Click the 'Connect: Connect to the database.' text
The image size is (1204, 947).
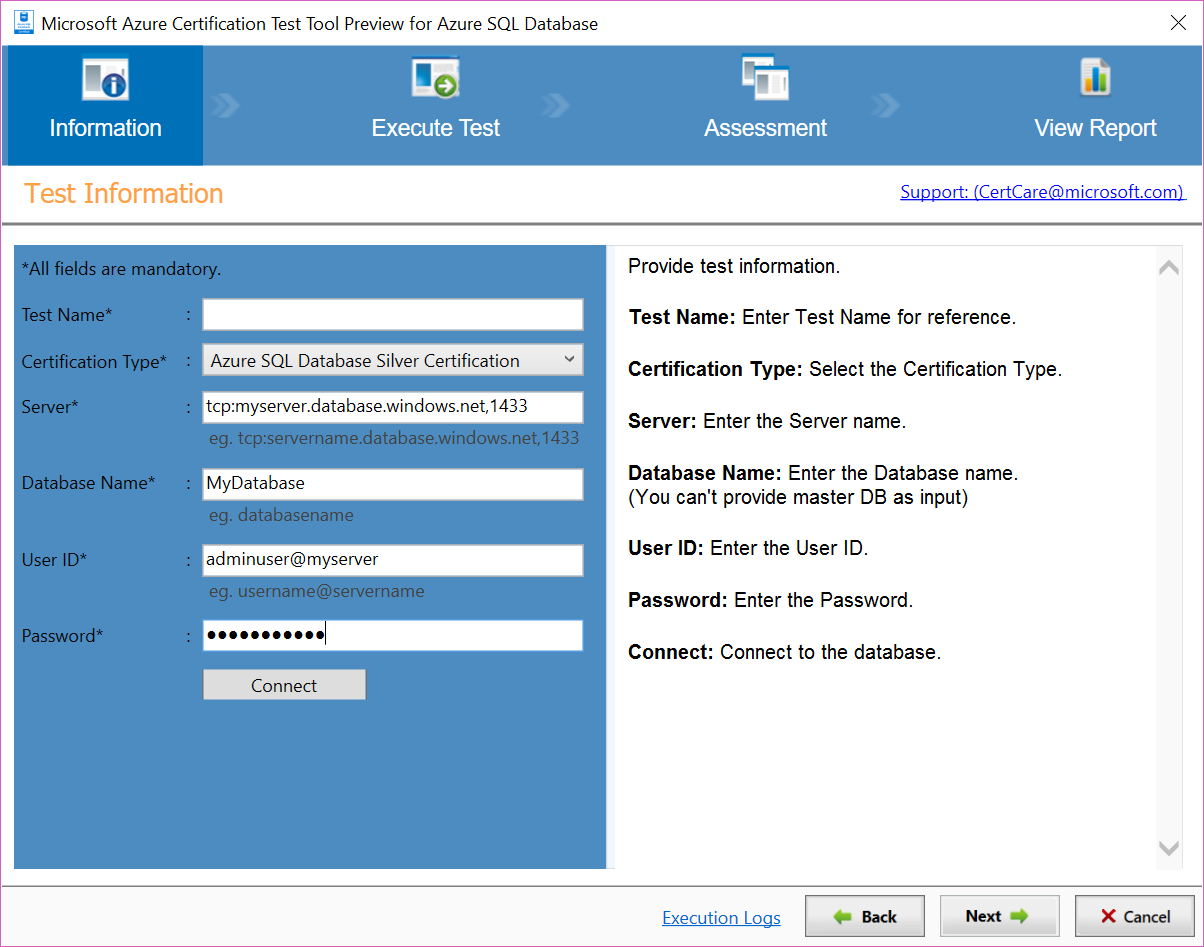click(785, 652)
